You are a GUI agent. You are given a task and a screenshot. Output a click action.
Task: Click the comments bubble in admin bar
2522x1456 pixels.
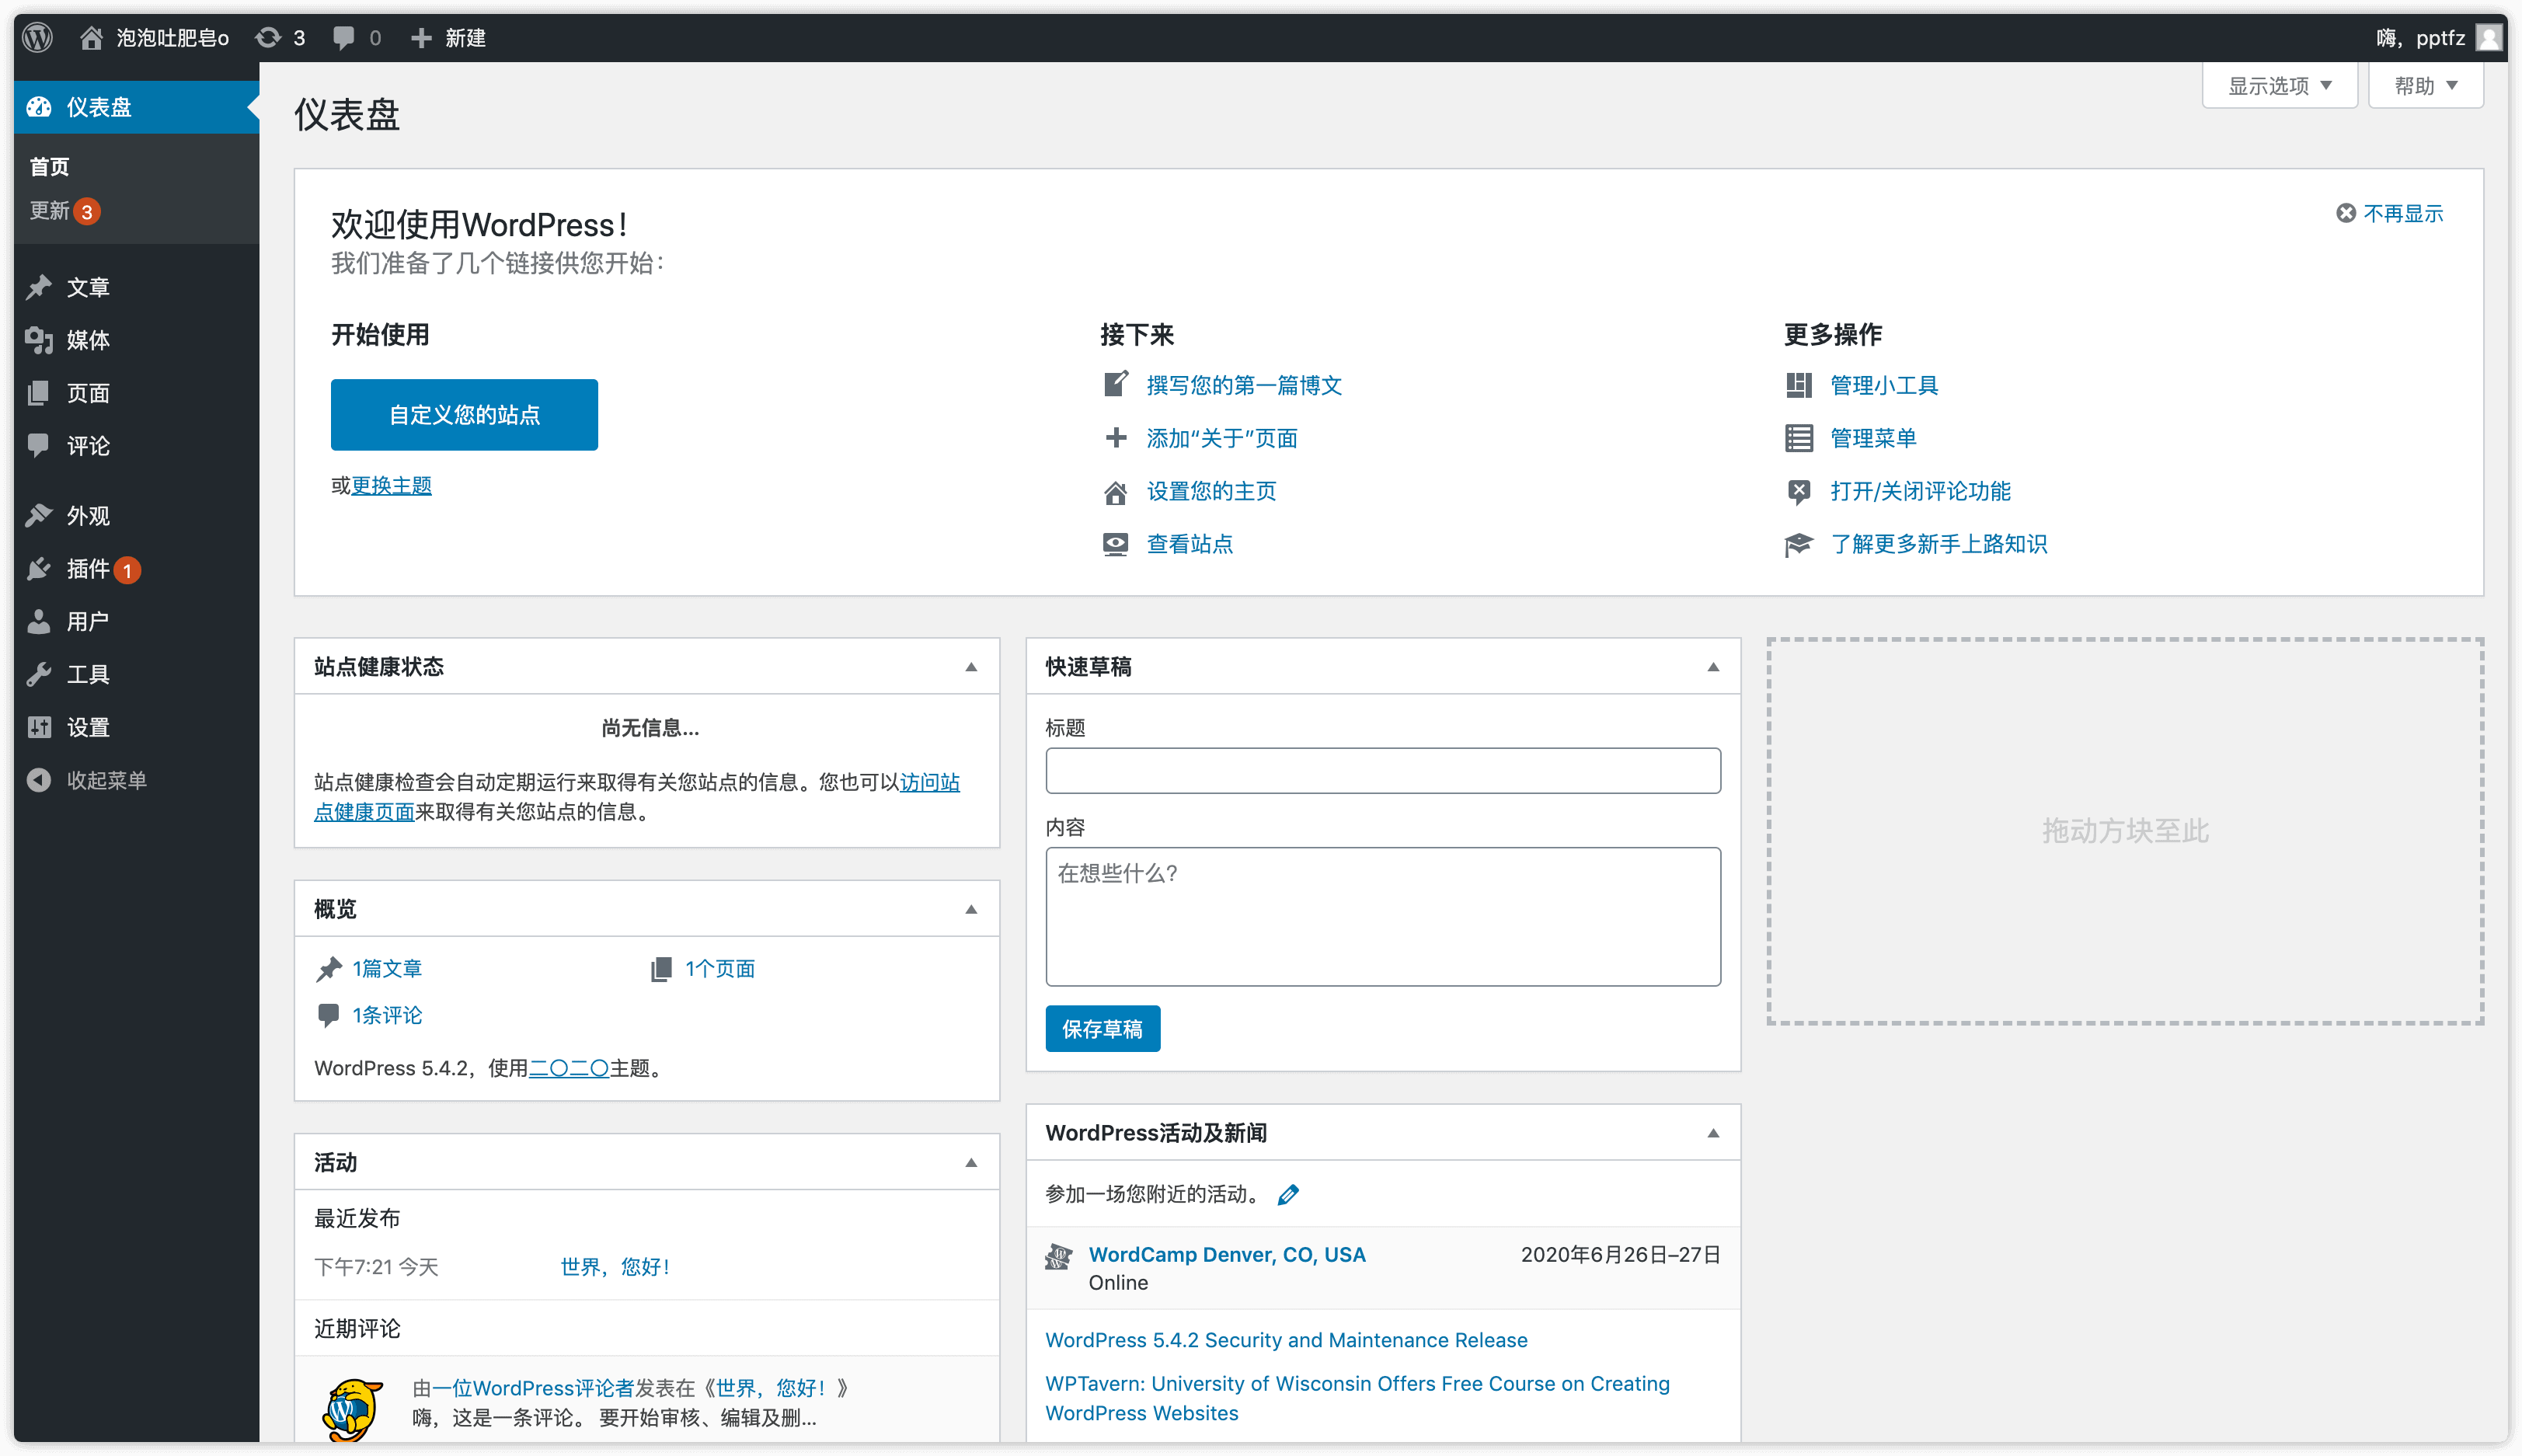pos(344,38)
